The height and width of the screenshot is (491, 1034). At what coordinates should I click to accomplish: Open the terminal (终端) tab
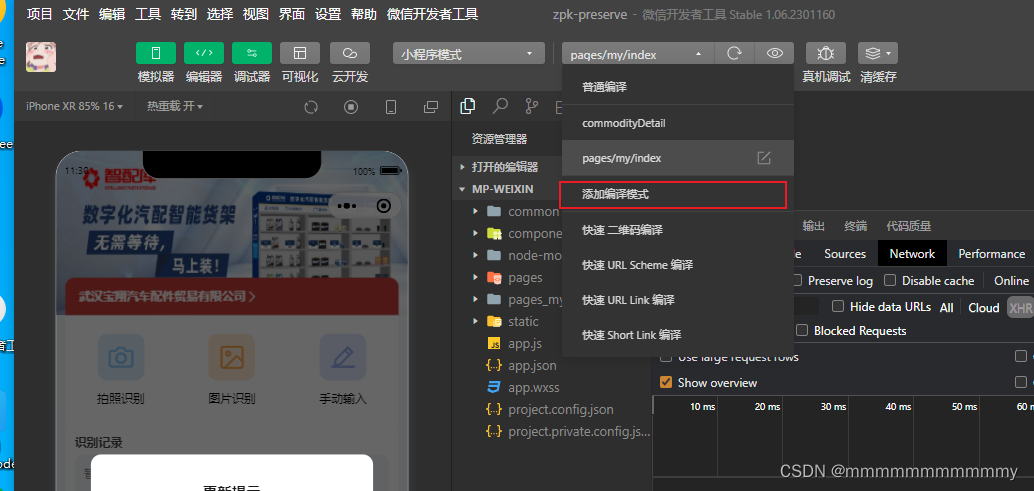pyautogui.click(x=855, y=226)
